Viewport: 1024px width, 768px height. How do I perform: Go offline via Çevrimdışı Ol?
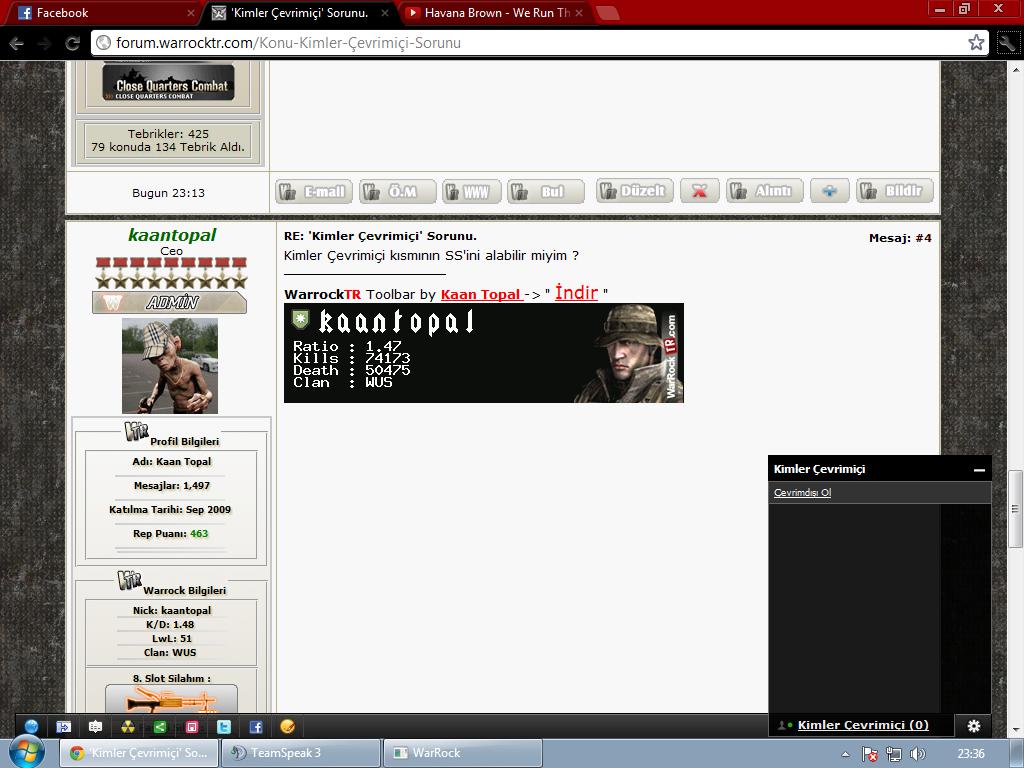pos(802,493)
